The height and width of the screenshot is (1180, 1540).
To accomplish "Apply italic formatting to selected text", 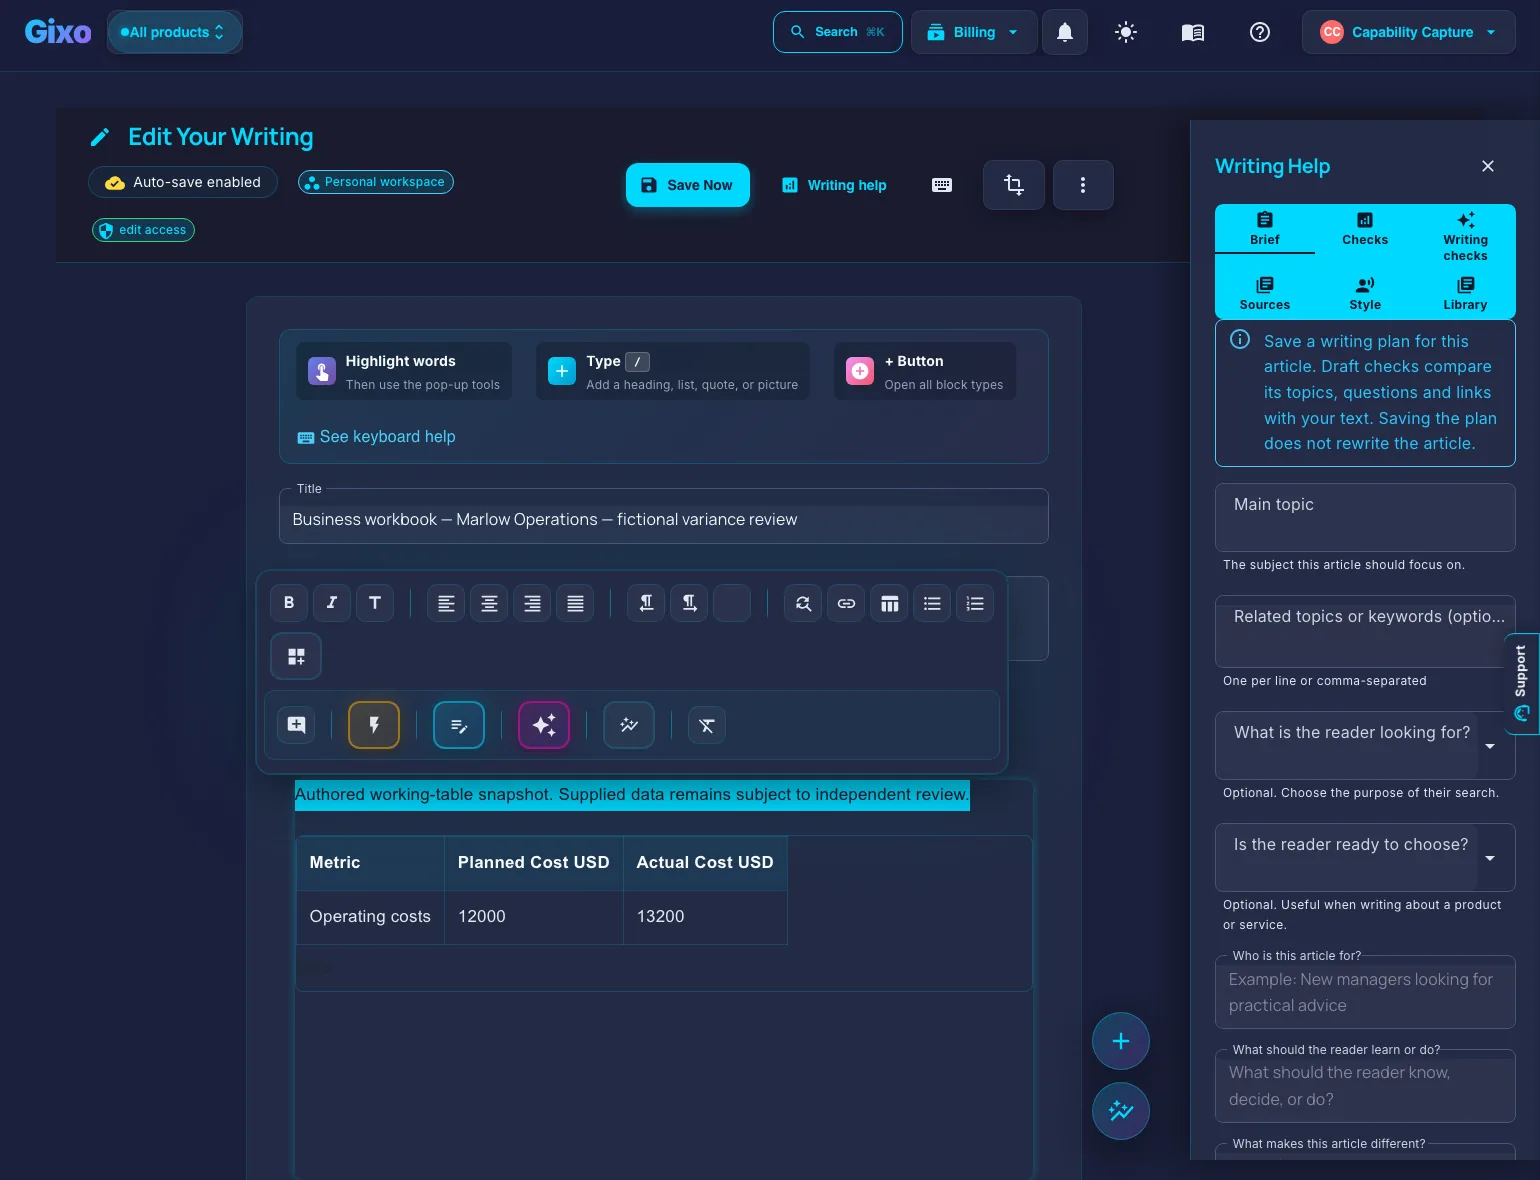I will [x=332, y=603].
